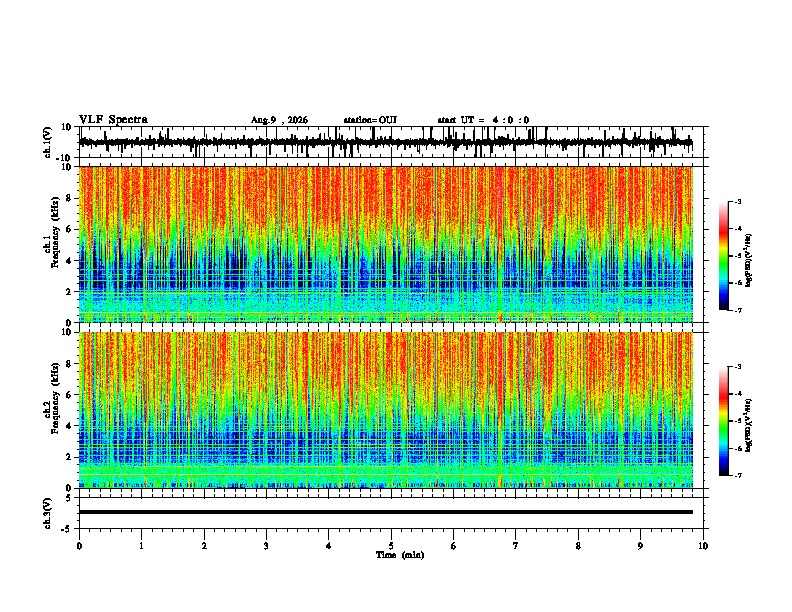Click the "6" kHz tick on ch.1 spectrogram

click(70, 229)
